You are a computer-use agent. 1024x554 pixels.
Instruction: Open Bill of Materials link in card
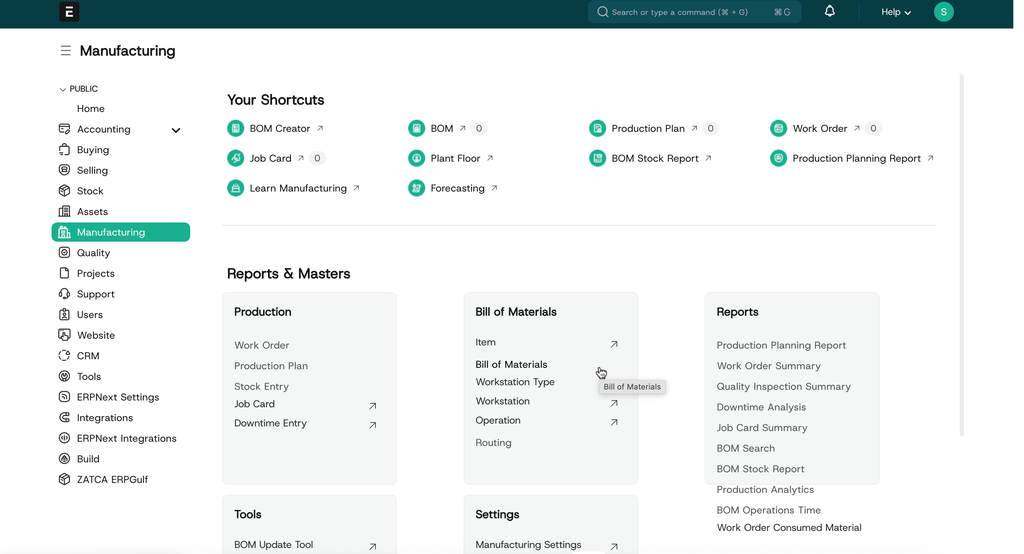click(511, 365)
